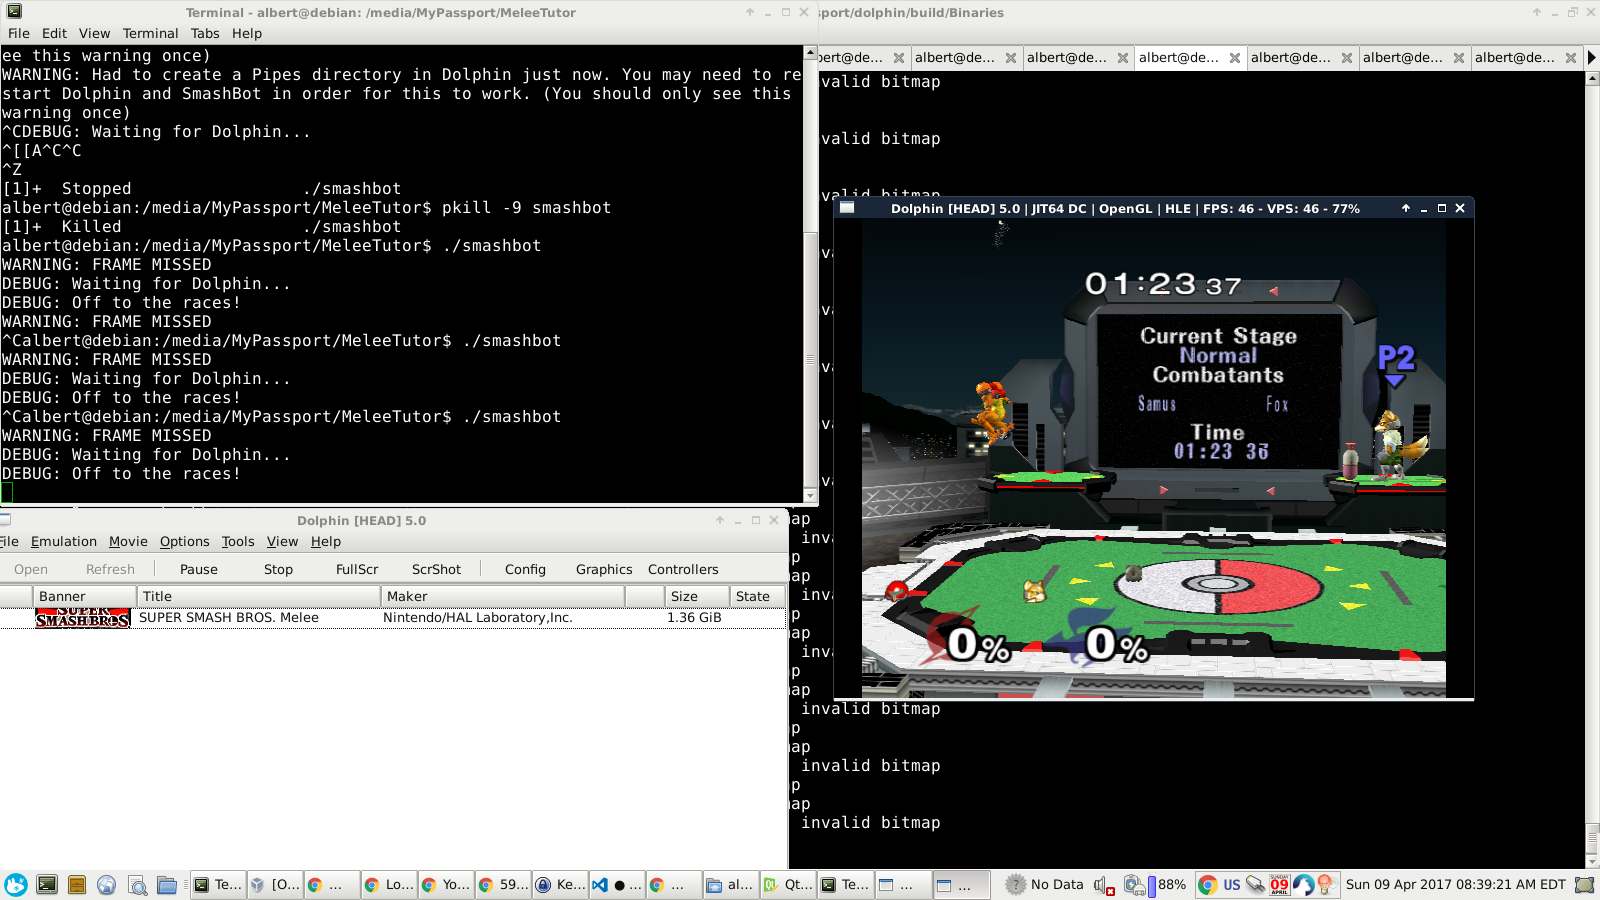Open home folder launcher in panel

pyautogui.click(x=167, y=885)
